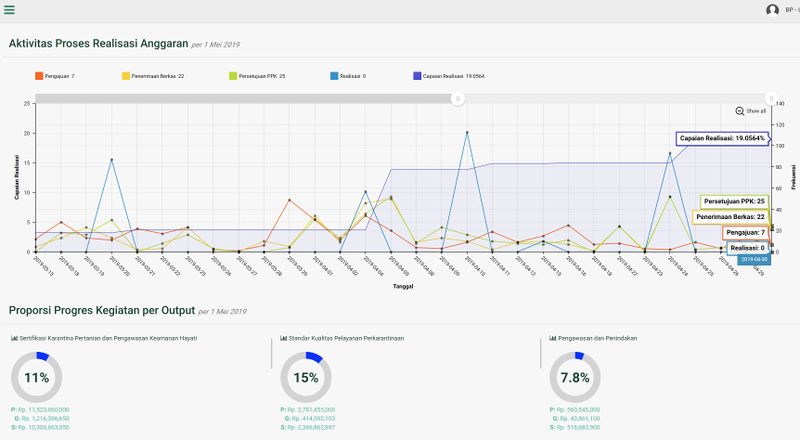Click the 2019-04-30 date cursor label
Screen dimensions: 800x440
[x=754, y=260]
